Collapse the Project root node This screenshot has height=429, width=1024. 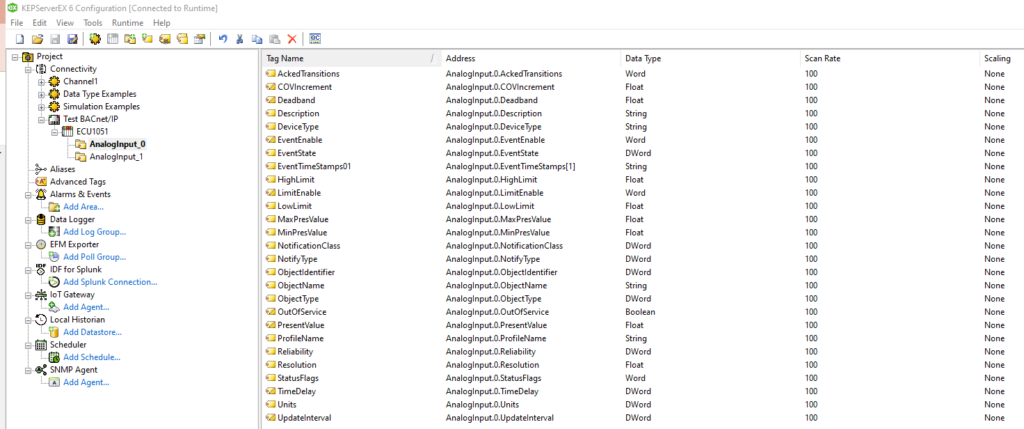tap(16, 57)
